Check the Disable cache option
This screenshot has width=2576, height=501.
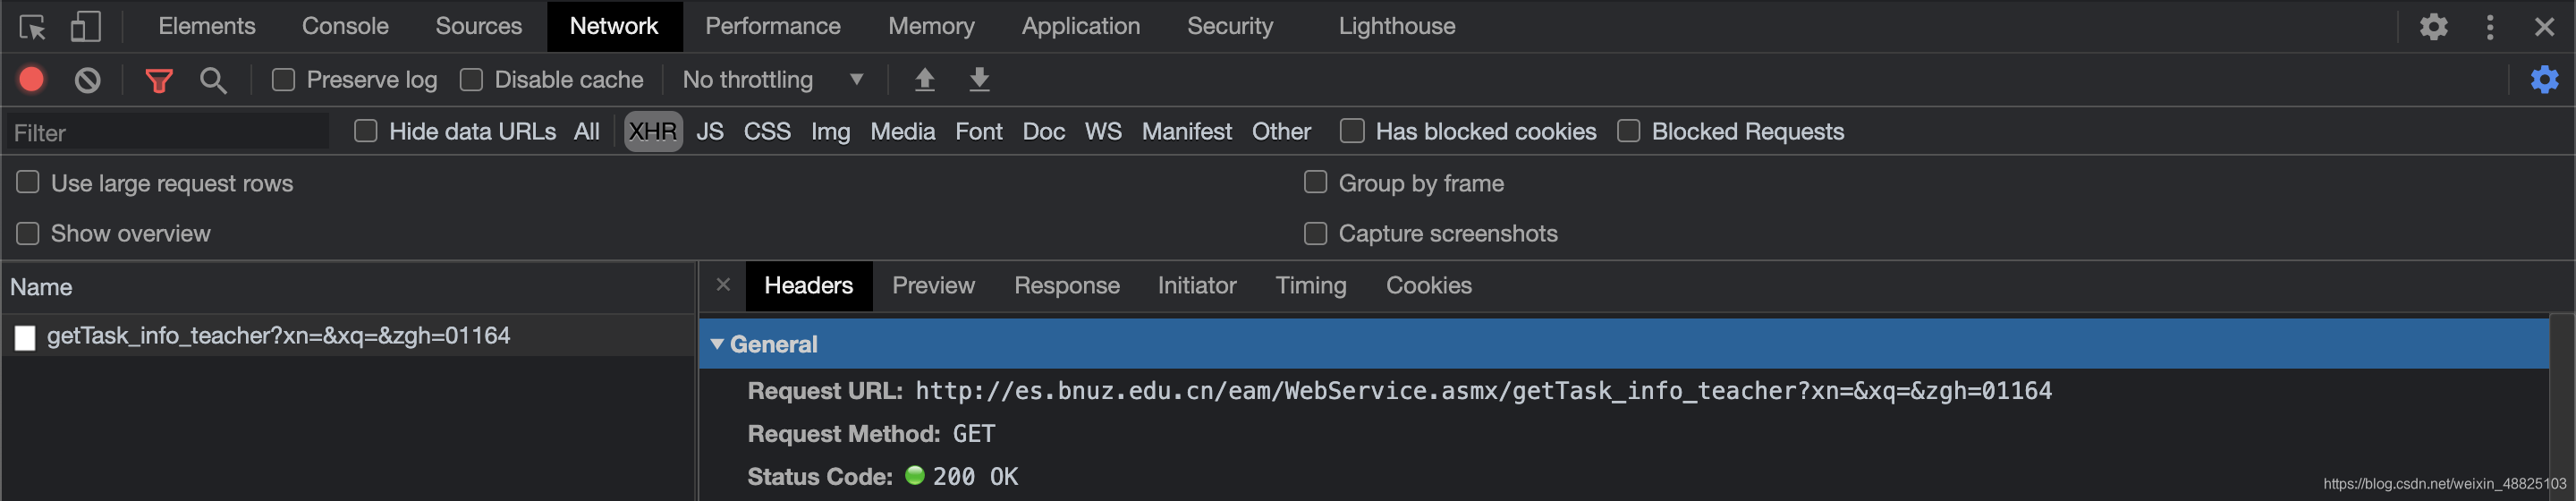pos(471,80)
